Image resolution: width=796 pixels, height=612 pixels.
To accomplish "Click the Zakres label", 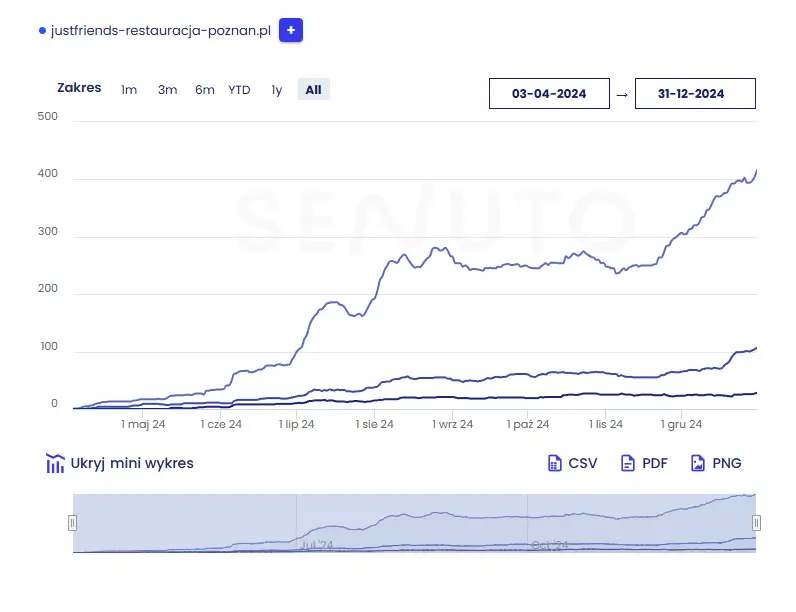I will [x=79, y=88].
